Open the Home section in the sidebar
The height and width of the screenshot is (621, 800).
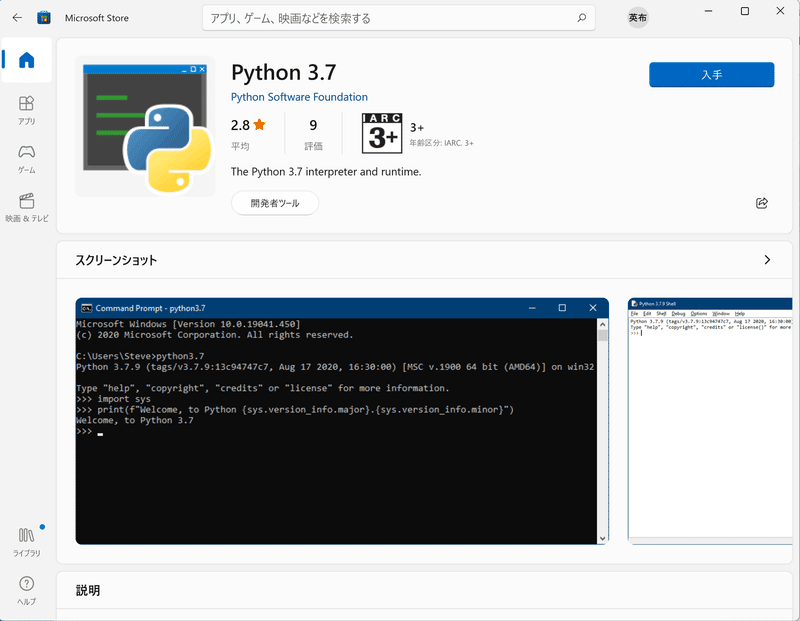point(25,60)
